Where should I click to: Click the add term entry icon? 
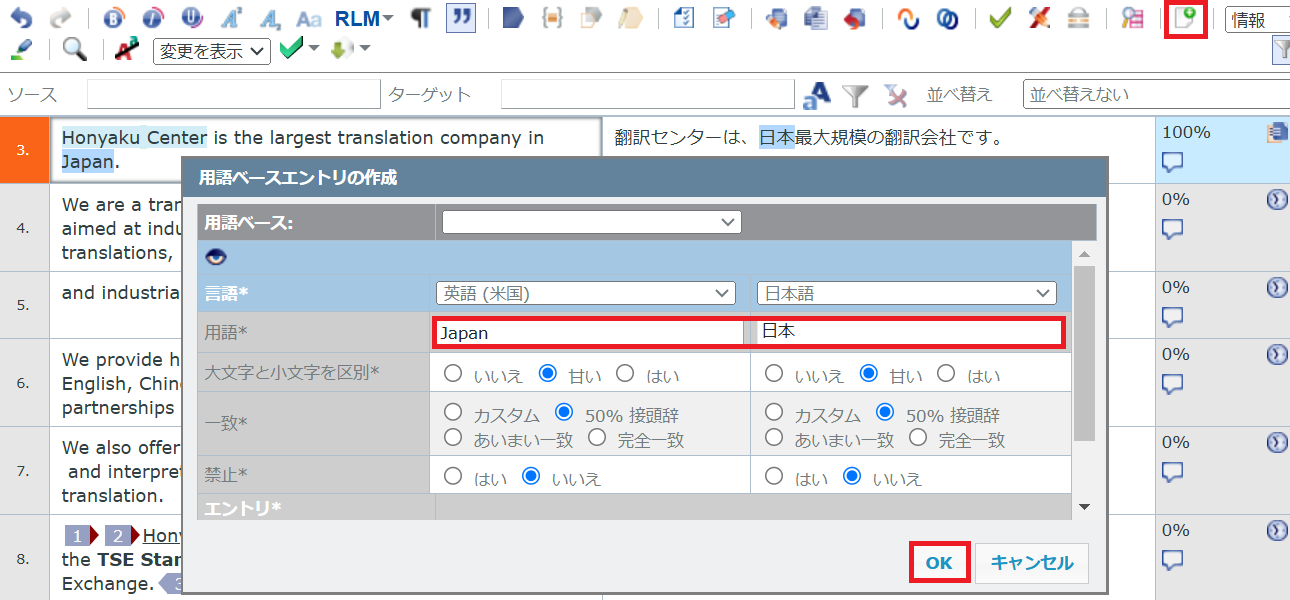pos(1186,19)
